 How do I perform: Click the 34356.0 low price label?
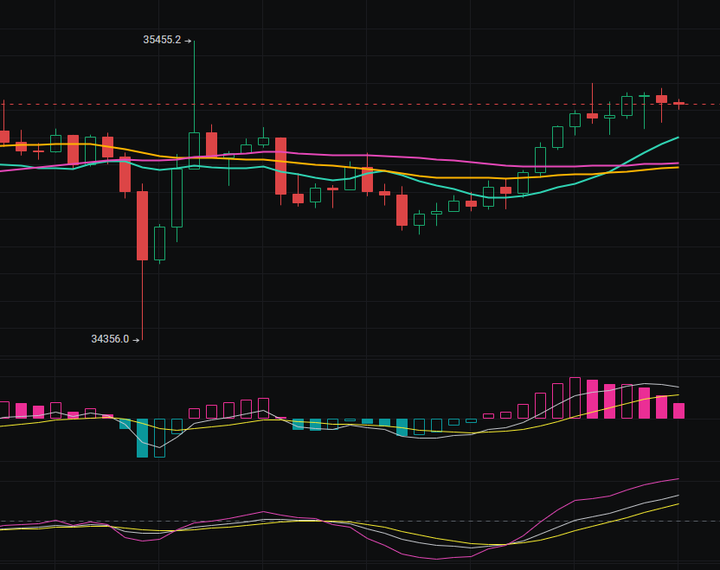[x=110, y=339]
